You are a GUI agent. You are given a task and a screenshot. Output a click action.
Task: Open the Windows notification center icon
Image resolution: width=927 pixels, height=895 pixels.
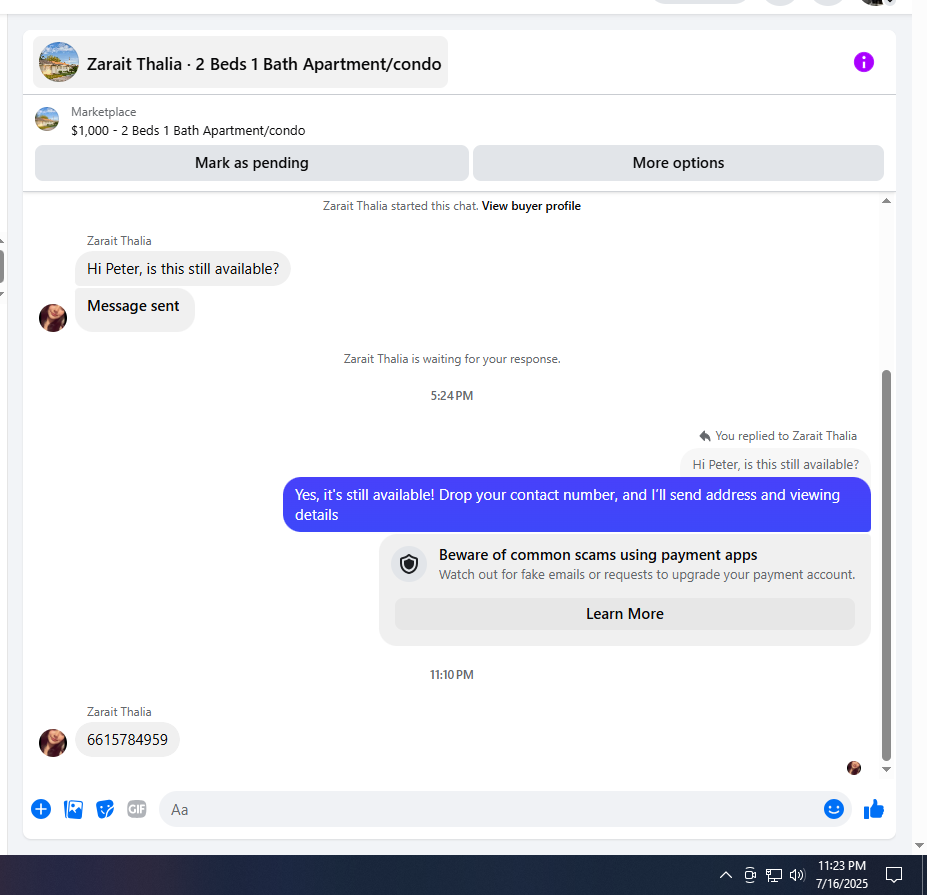tap(893, 874)
